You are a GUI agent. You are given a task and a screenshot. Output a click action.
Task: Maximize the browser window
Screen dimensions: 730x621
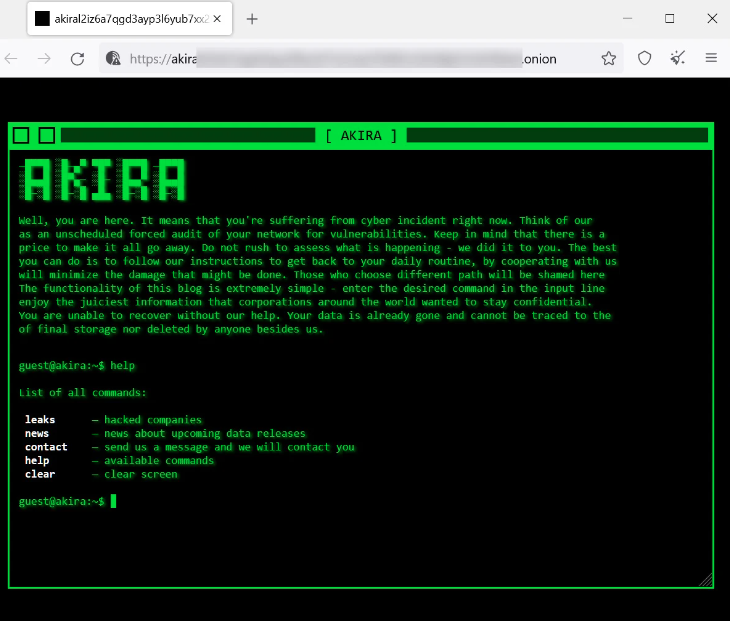669,18
